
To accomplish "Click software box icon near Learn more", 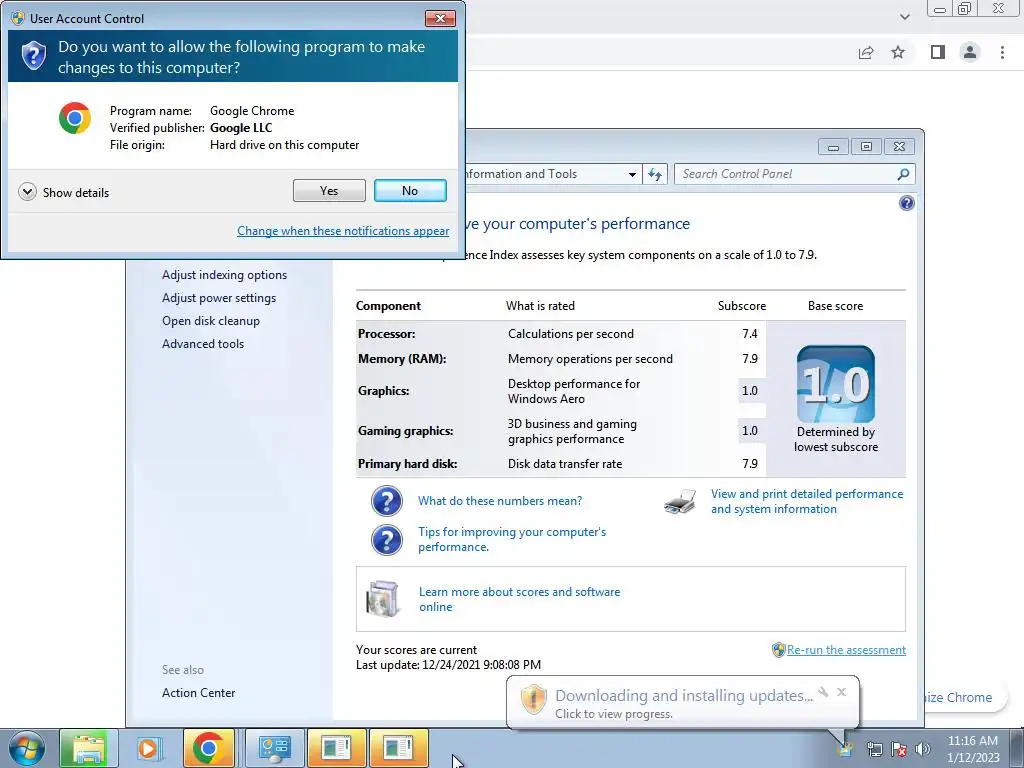I will [383, 599].
